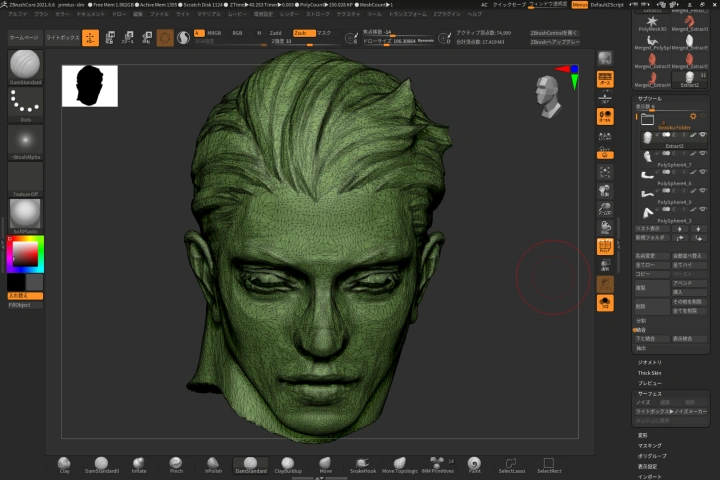Select the hPolish brush
The image size is (720, 480).
pos(213,465)
